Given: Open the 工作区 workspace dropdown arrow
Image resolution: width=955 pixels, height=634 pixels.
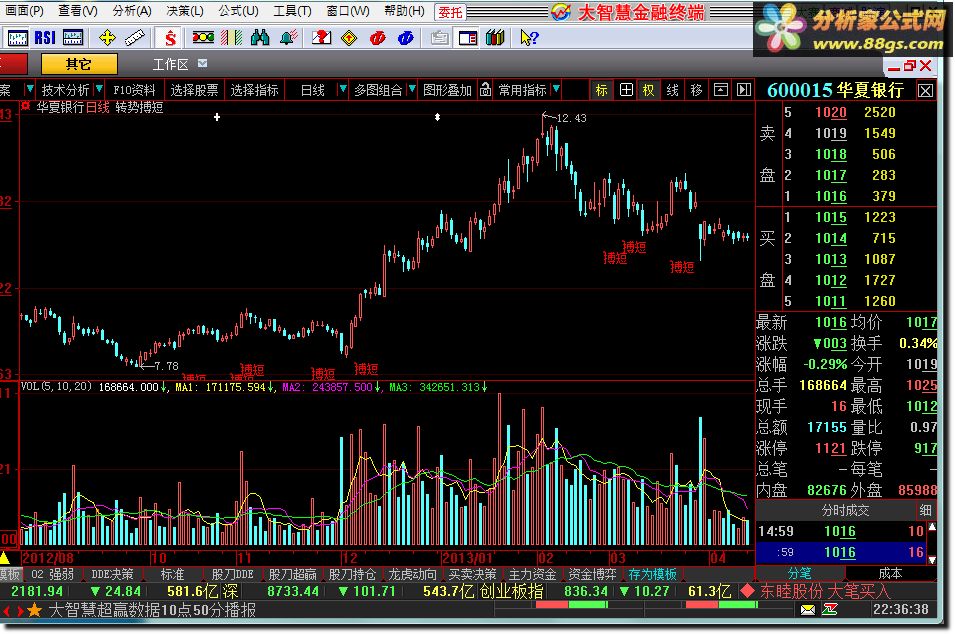Looking at the screenshot, I should pos(203,63).
